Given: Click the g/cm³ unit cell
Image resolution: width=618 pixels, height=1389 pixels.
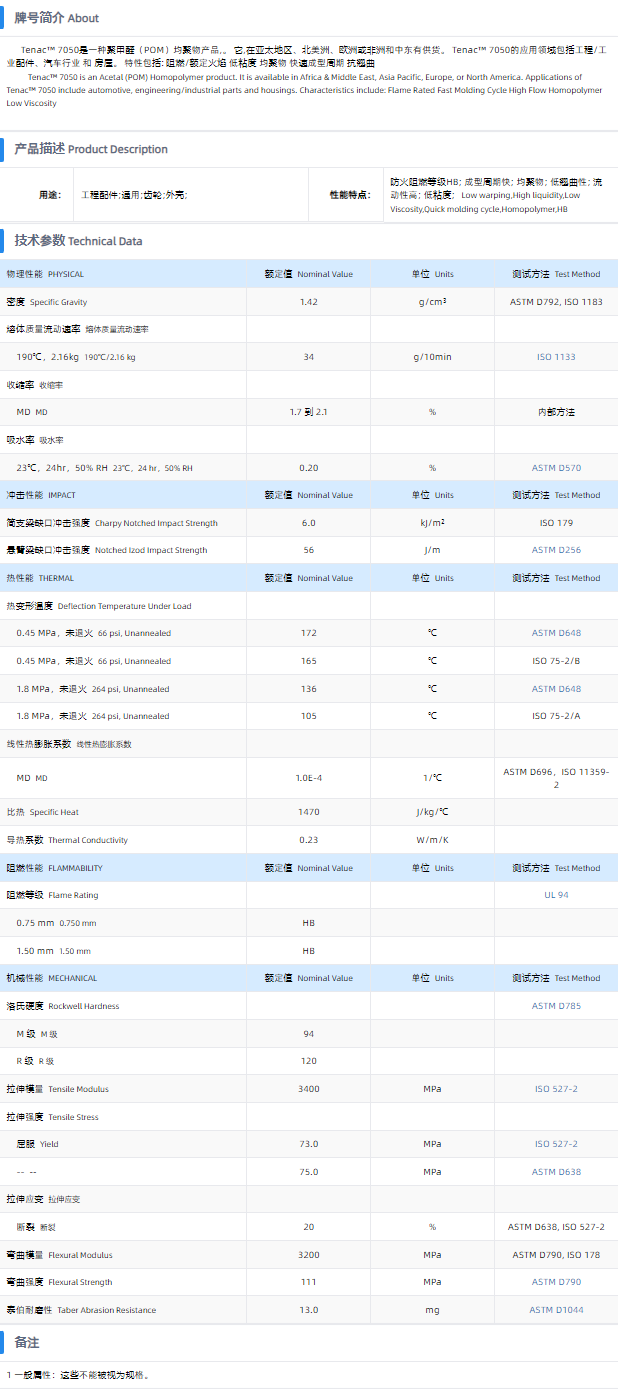Looking at the screenshot, I should [x=433, y=302].
